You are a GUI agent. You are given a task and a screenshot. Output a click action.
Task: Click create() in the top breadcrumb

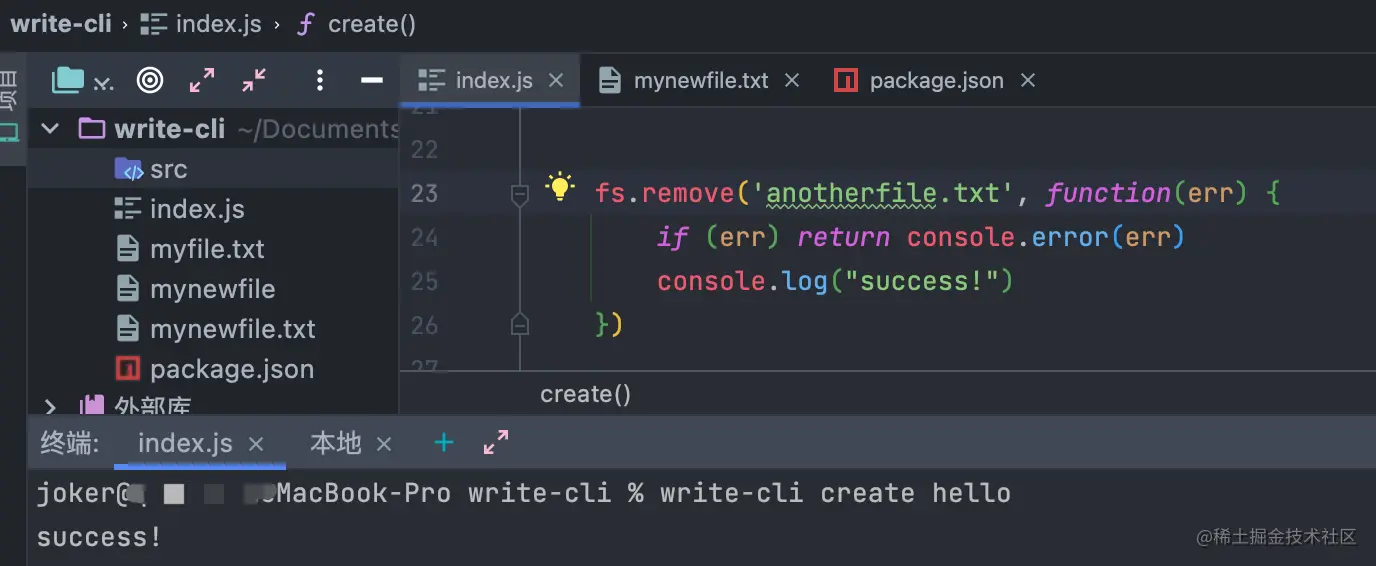[x=356, y=24]
